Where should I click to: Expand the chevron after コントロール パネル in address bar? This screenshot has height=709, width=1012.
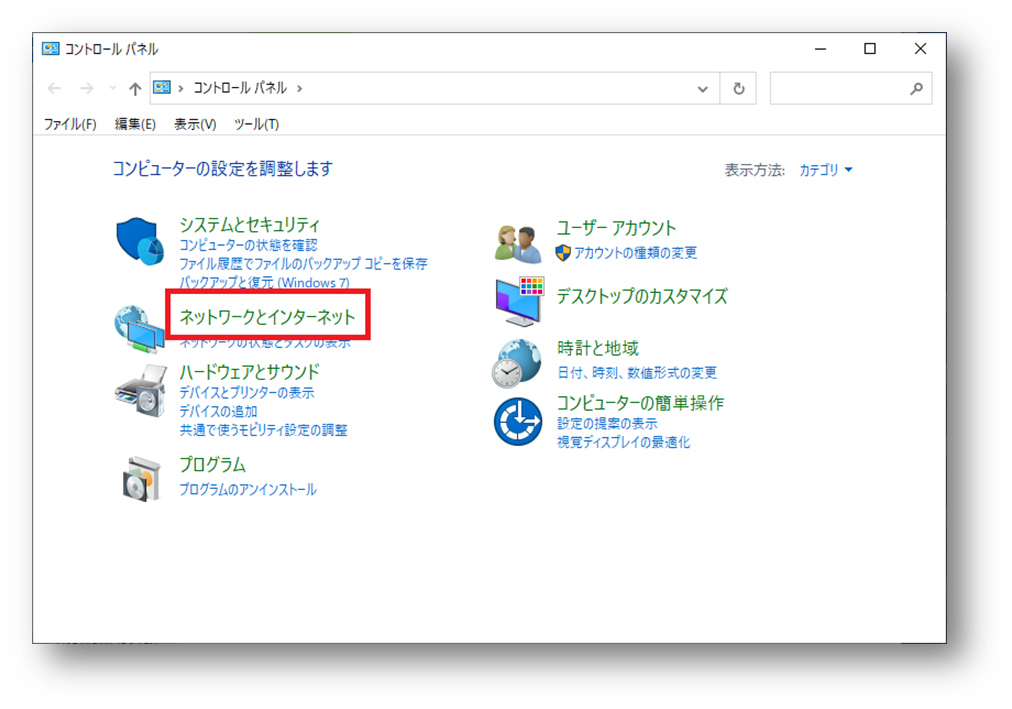click(x=299, y=88)
